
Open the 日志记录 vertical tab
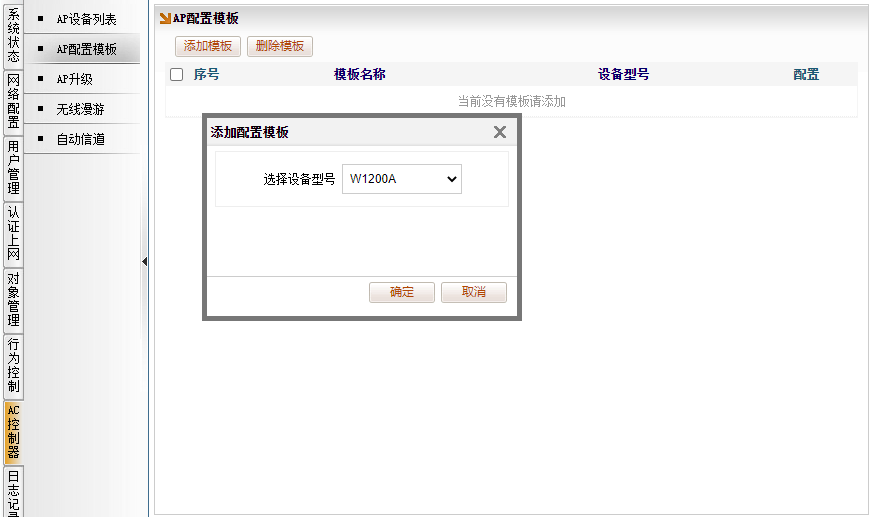pyautogui.click(x=13, y=493)
